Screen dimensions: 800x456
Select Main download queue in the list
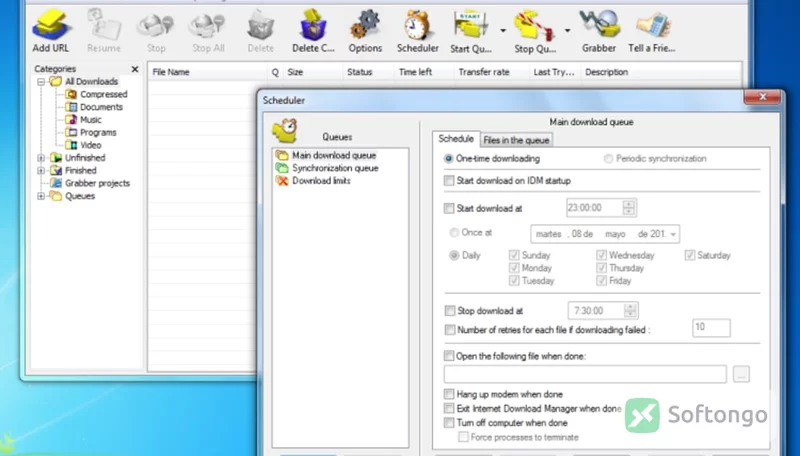[326, 155]
